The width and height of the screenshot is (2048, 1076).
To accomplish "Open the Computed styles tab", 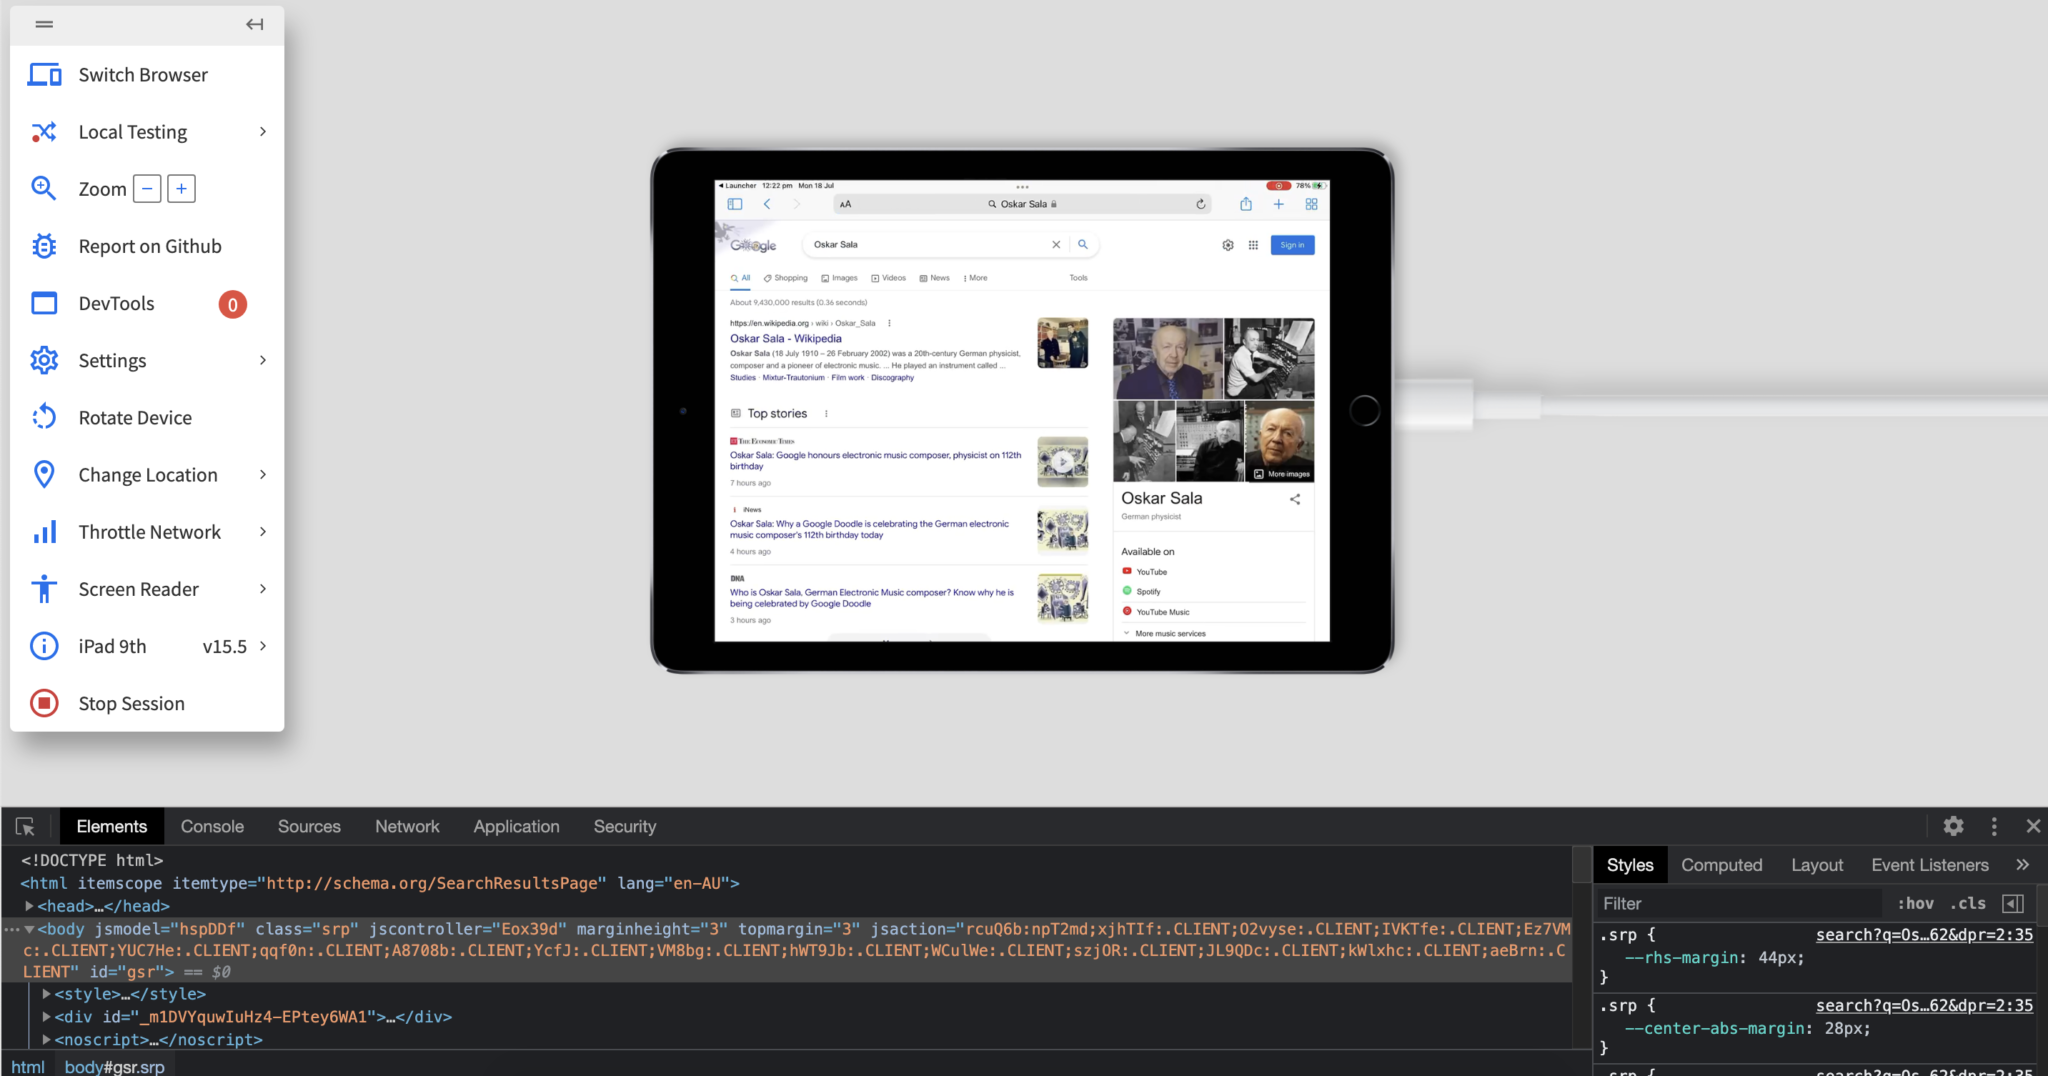I will point(1721,865).
